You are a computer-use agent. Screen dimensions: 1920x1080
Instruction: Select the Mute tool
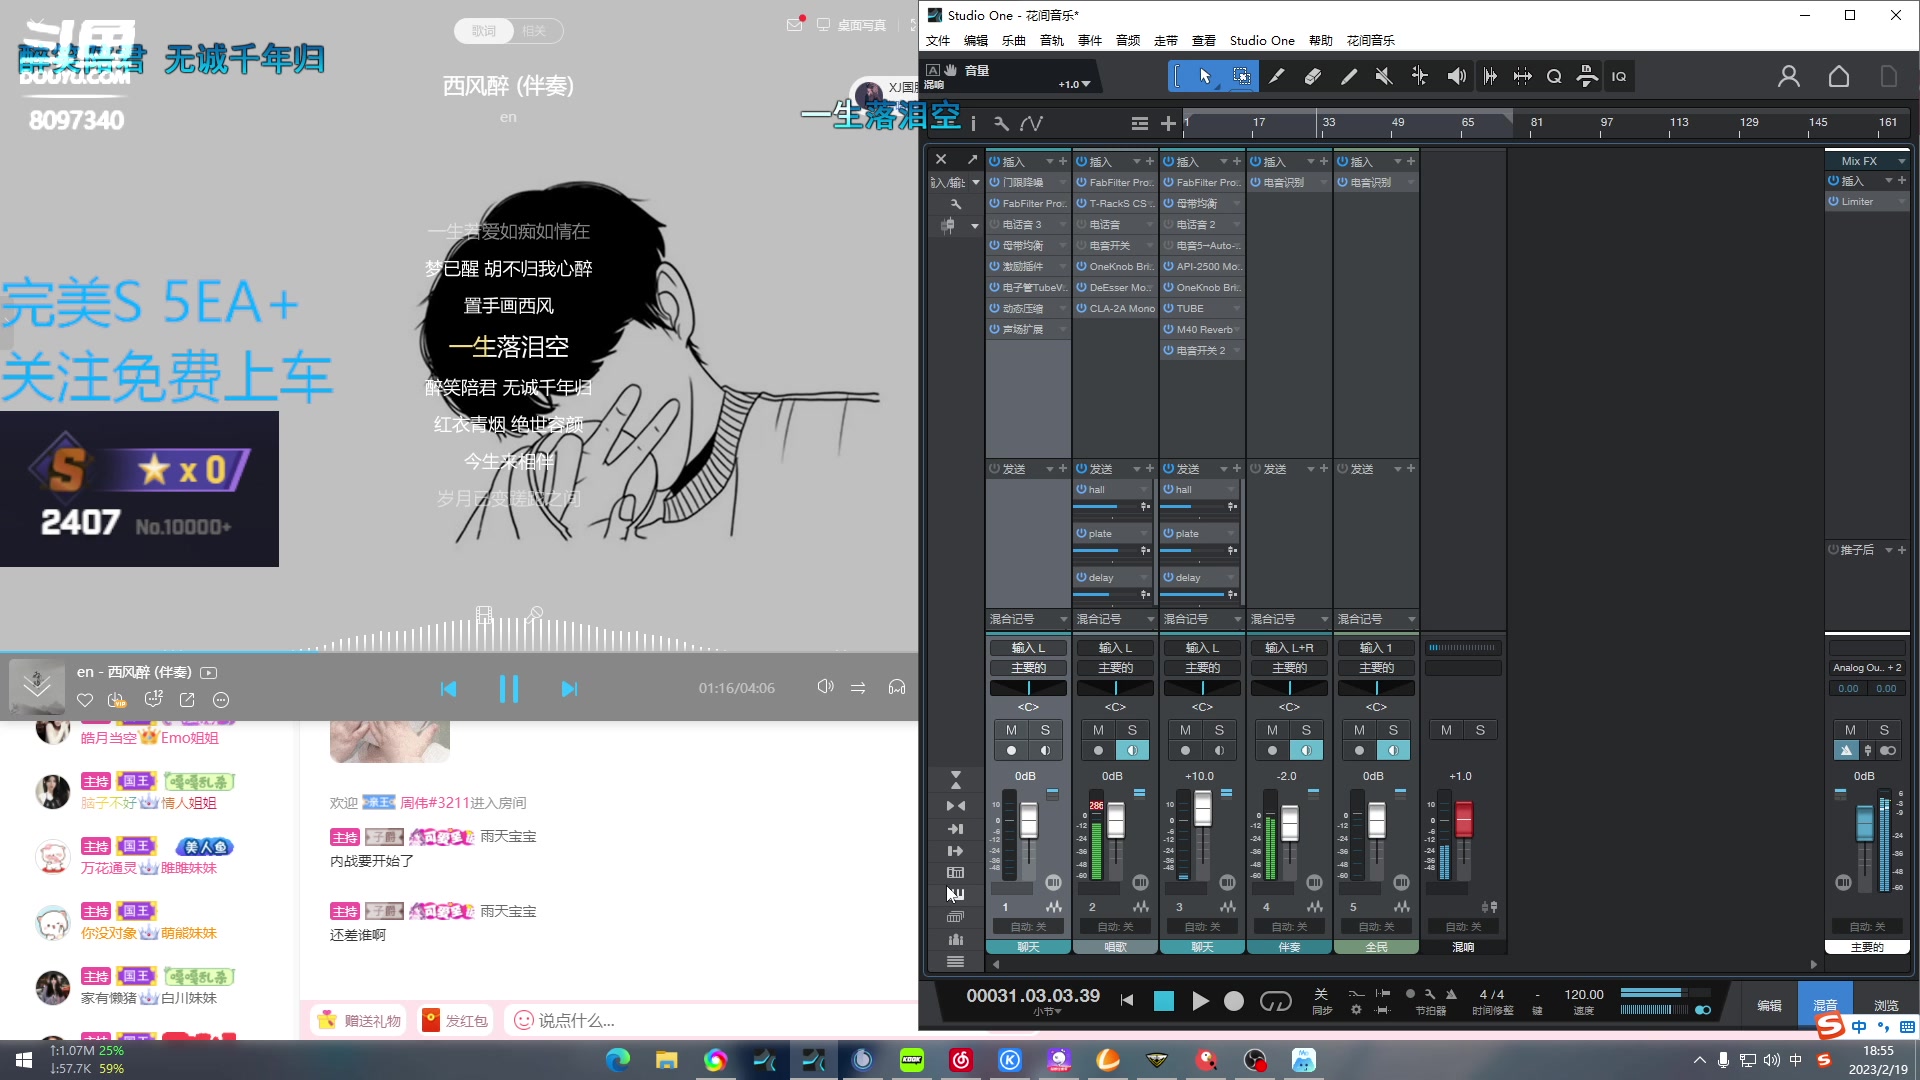pyautogui.click(x=1384, y=76)
